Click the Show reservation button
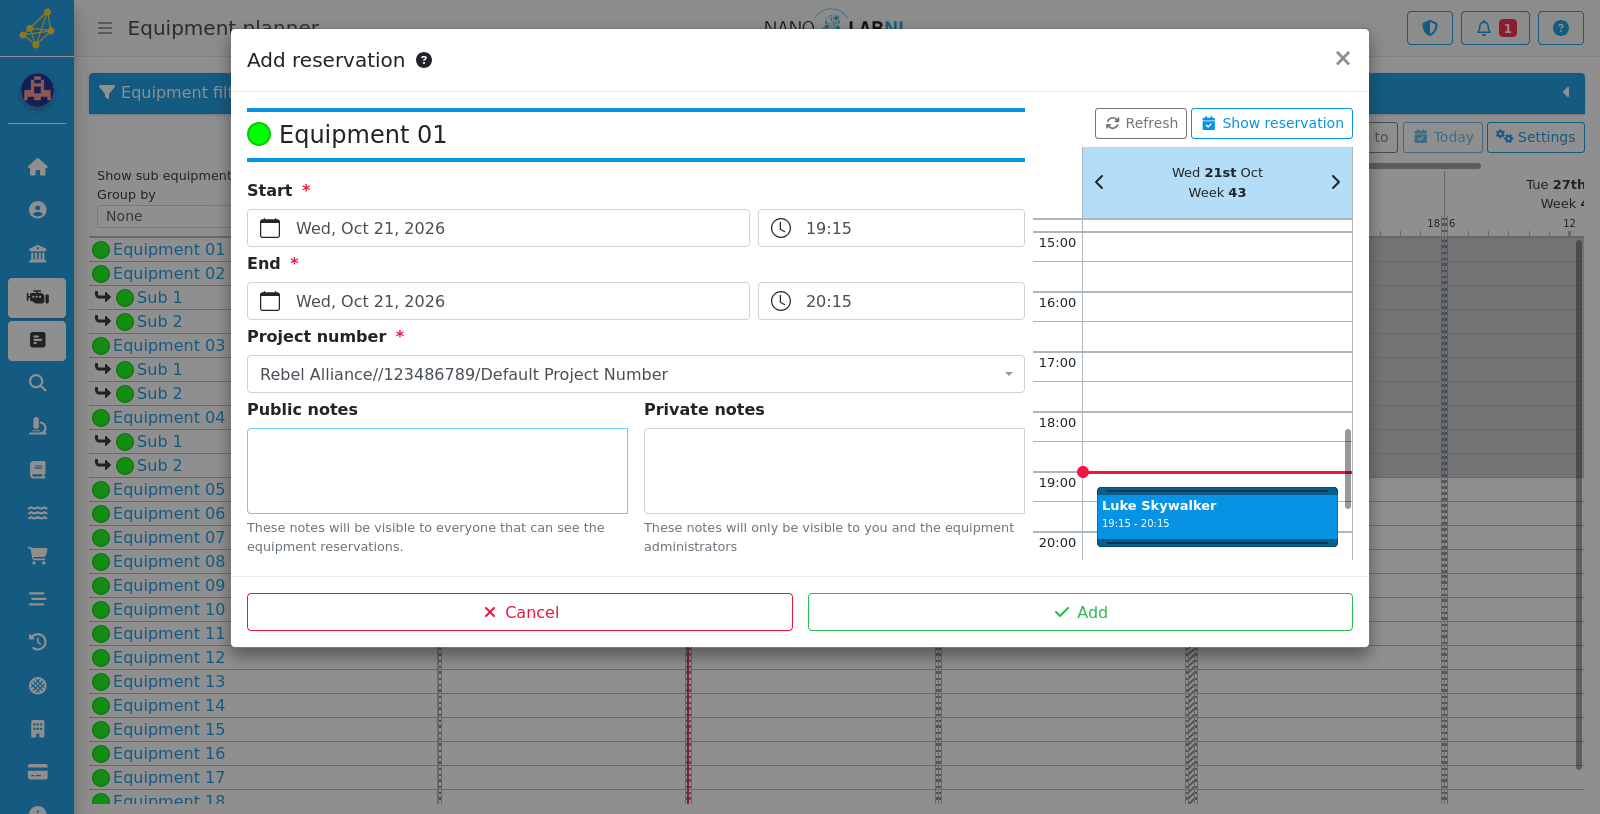1600x814 pixels. pyautogui.click(x=1272, y=123)
